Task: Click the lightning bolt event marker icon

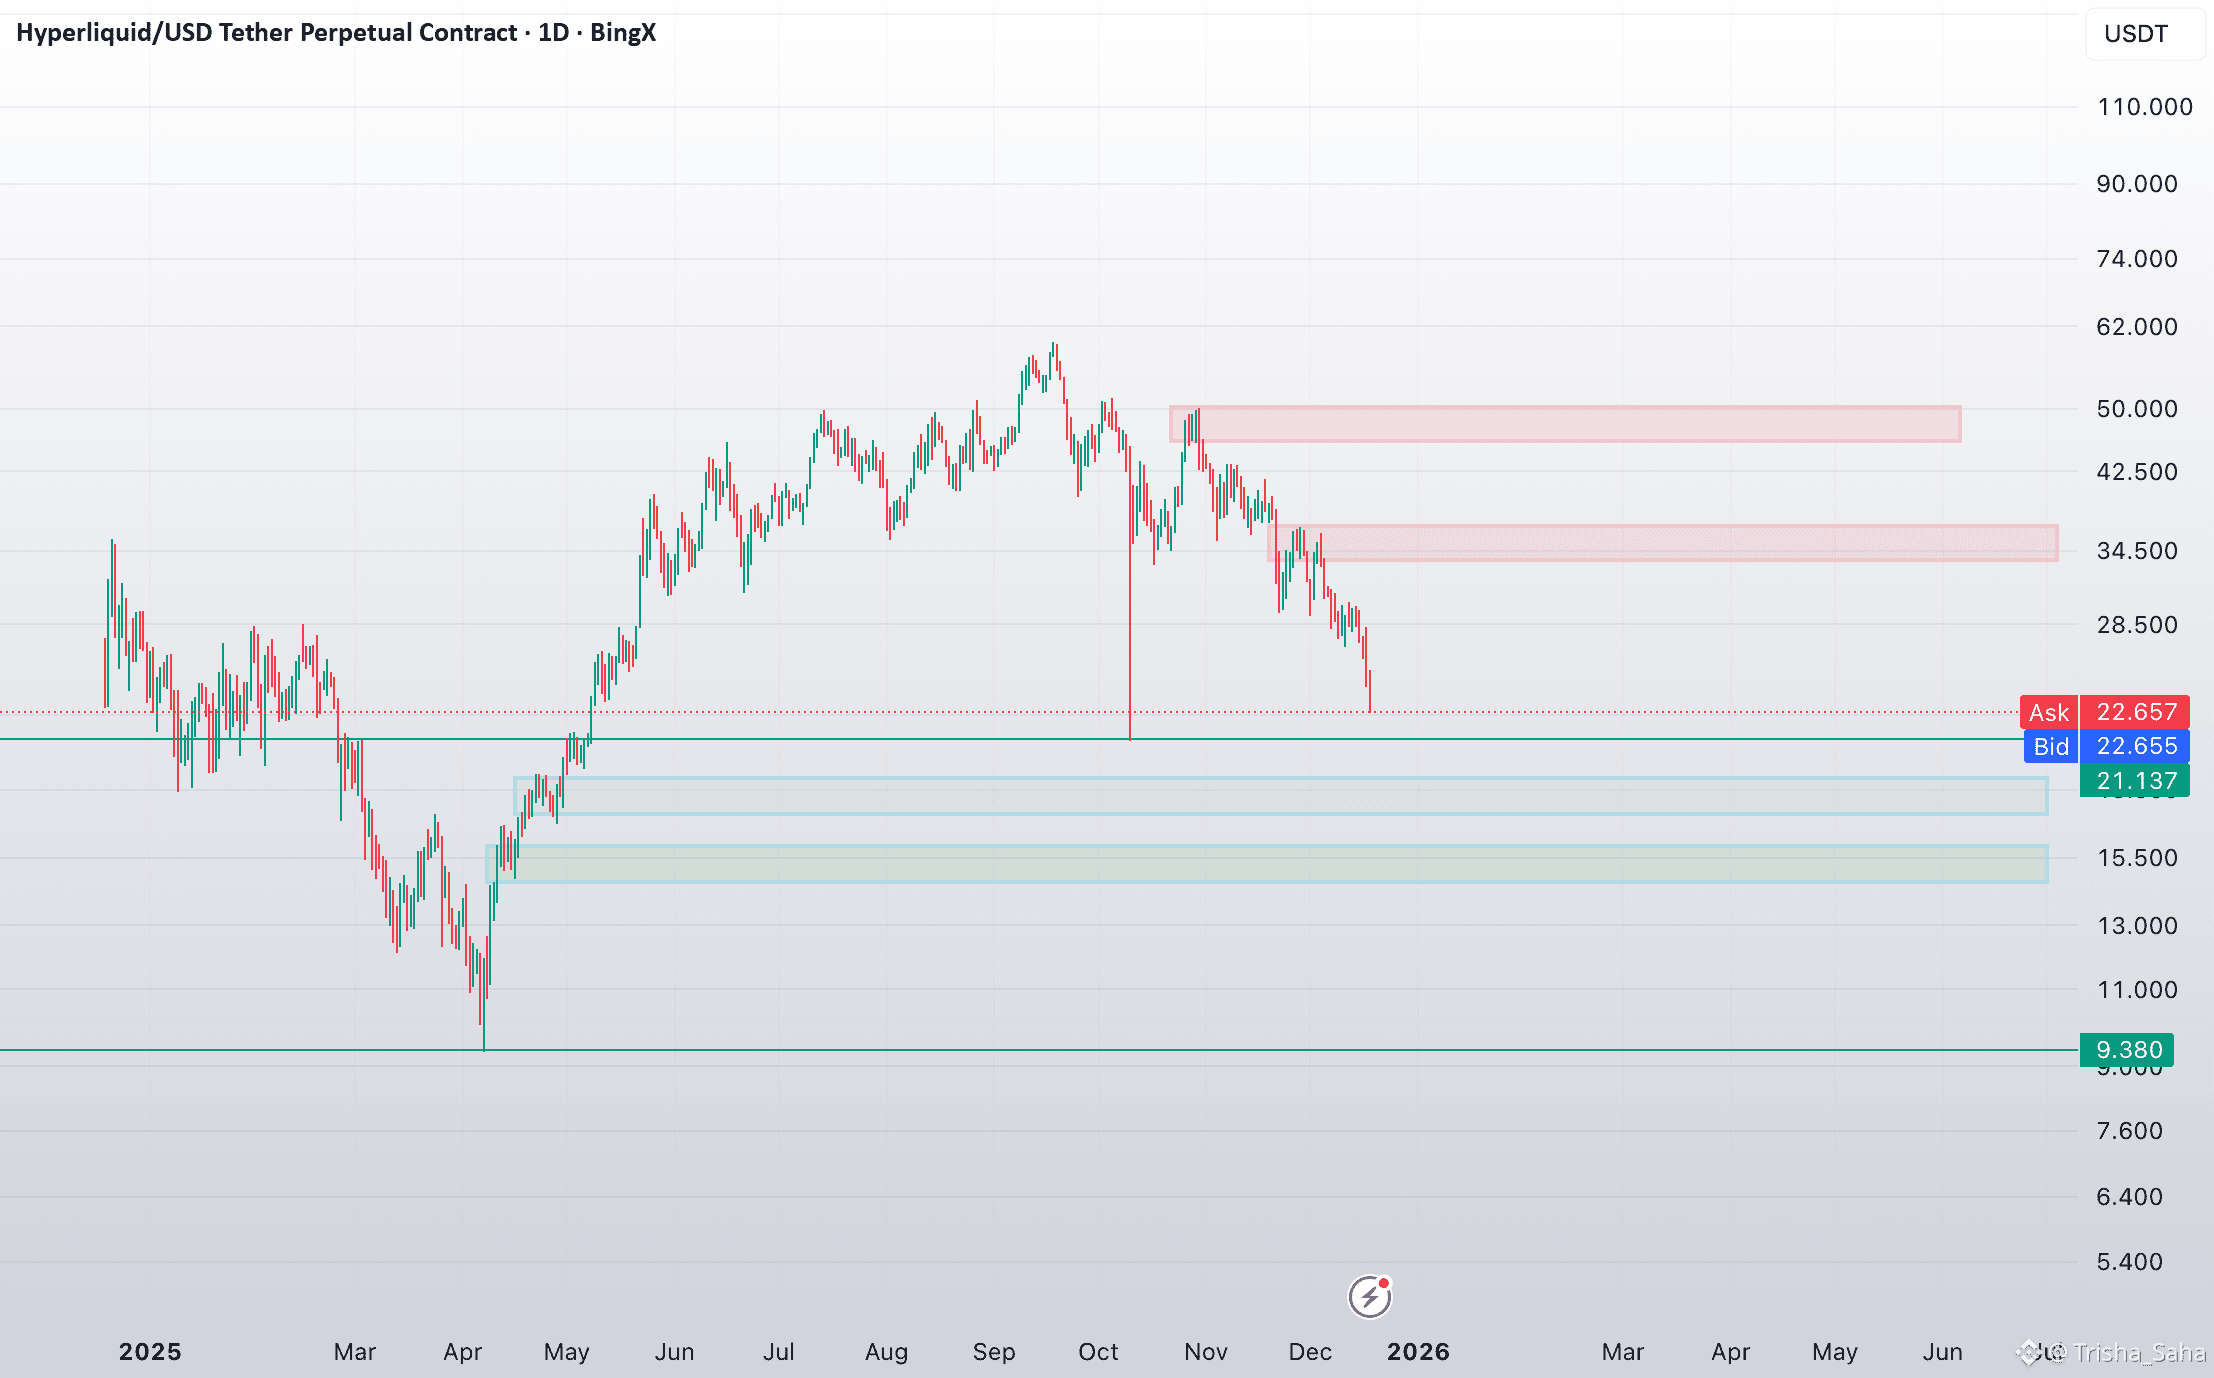Action: pyautogui.click(x=1369, y=1297)
